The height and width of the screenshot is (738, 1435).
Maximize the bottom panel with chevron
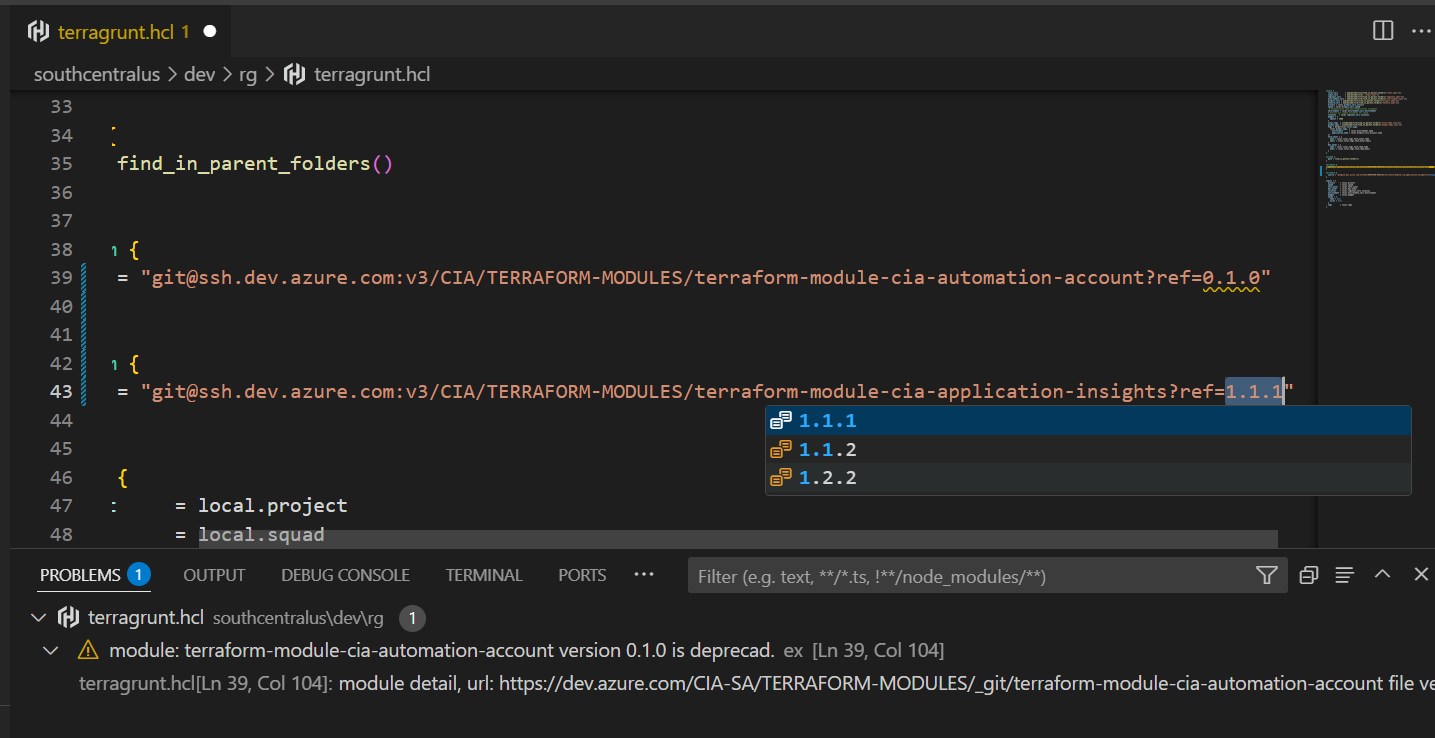1382,574
